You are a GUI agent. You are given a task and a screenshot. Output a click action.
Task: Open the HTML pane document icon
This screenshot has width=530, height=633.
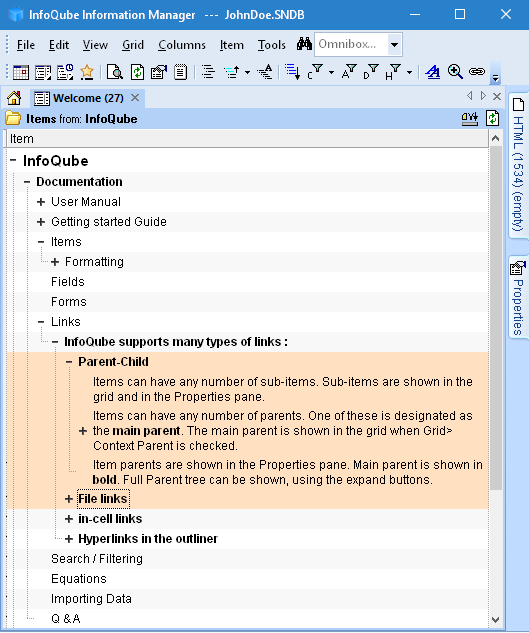(x=518, y=105)
